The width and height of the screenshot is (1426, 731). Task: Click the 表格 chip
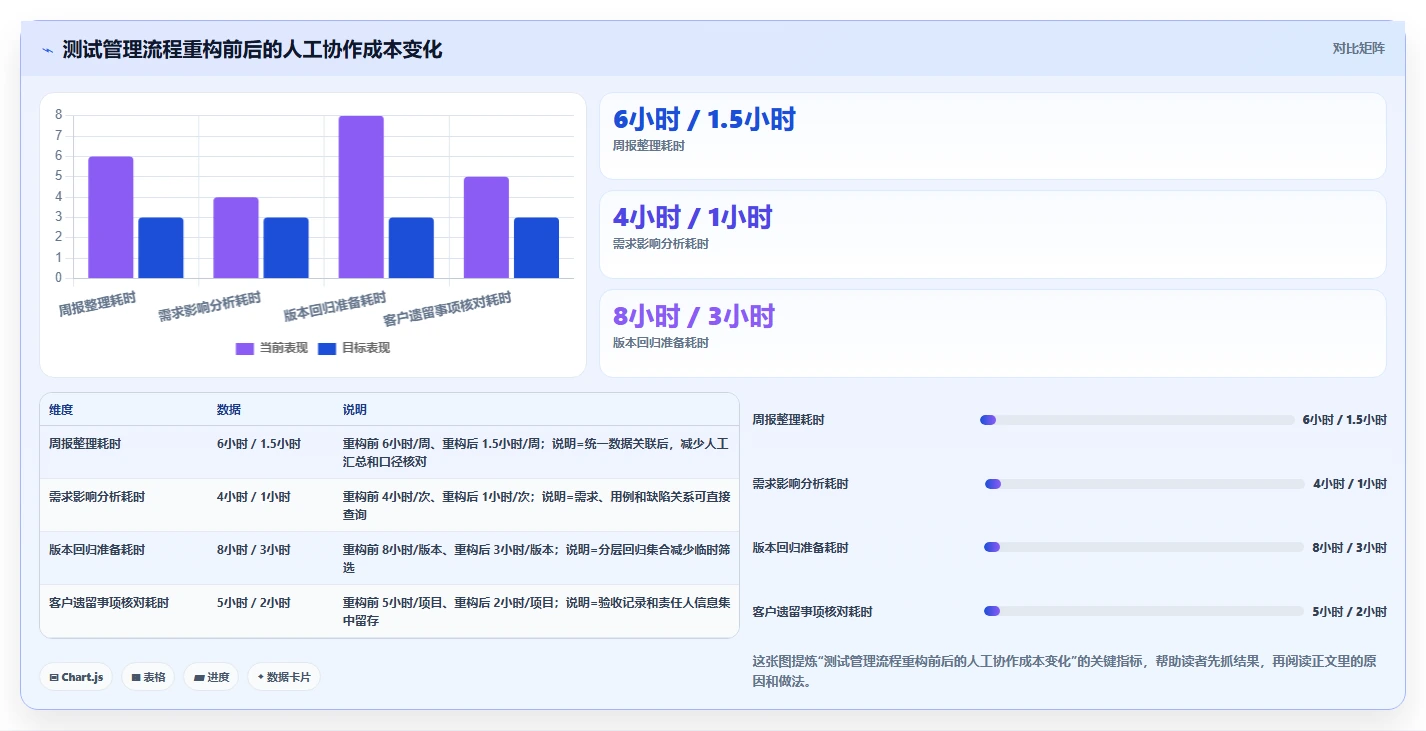pyautogui.click(x=148, y=677)
